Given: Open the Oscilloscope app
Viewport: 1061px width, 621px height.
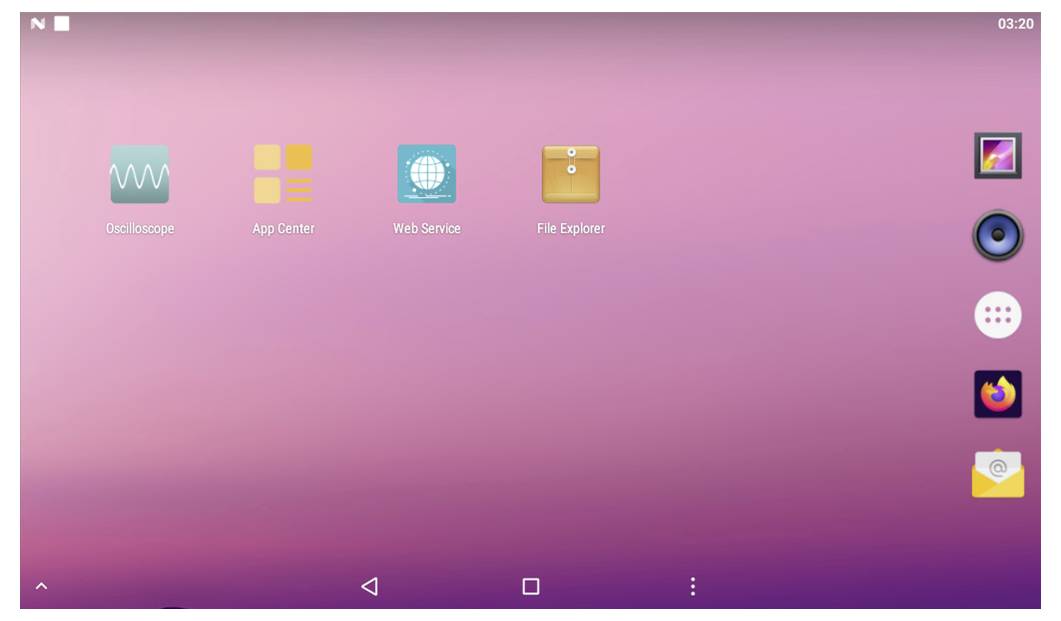Looking at the screenshot, I should click(x=137, y=176).
